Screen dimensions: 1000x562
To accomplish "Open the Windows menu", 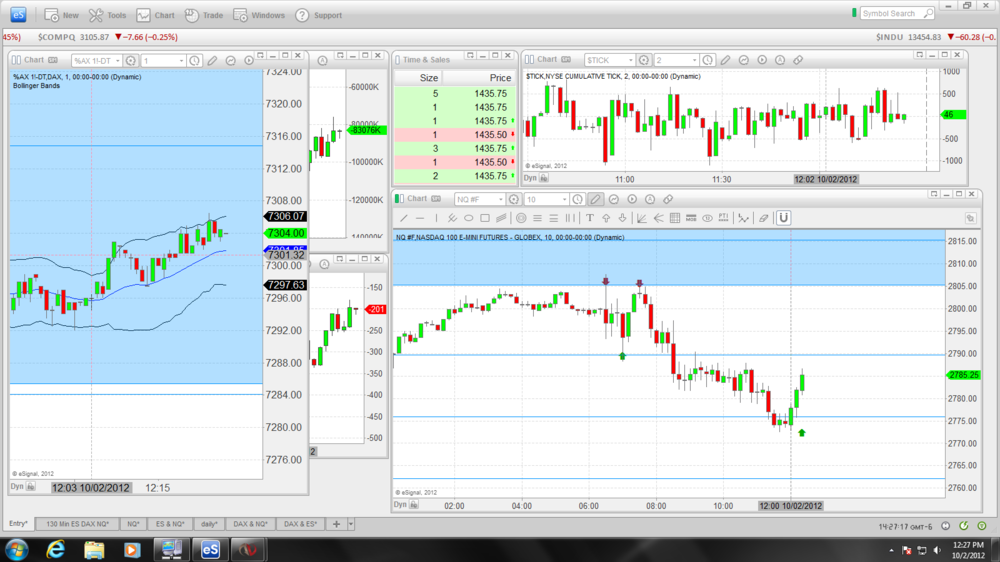I will (259, 15).
